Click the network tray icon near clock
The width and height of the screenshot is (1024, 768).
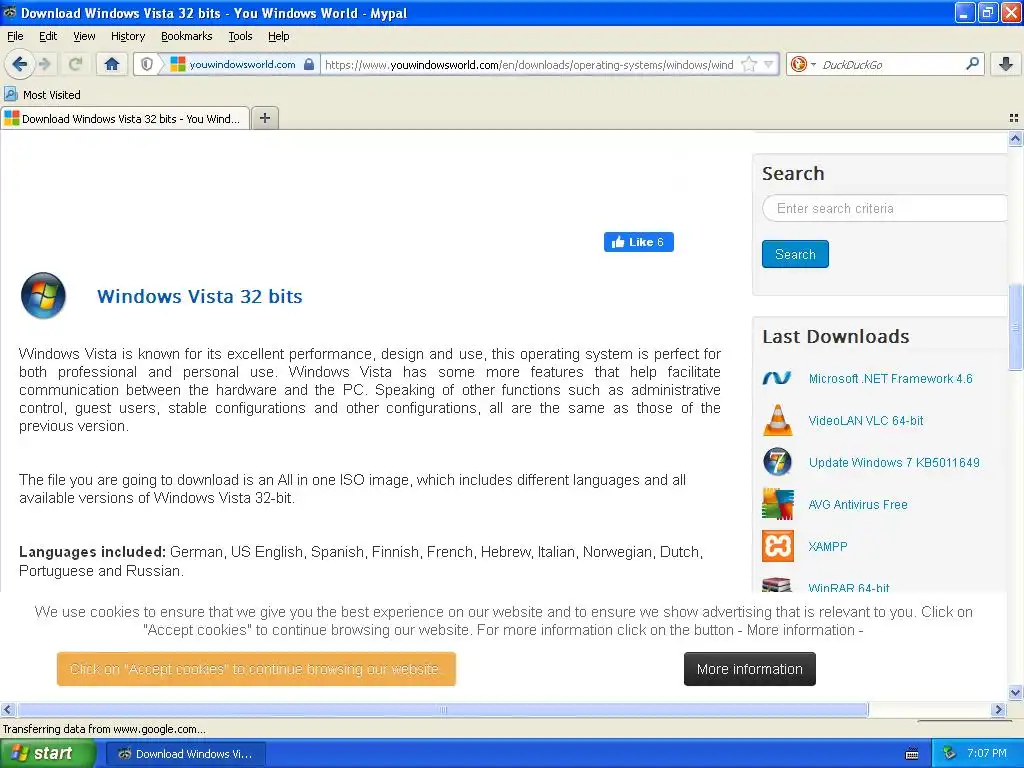click(949, 754)
